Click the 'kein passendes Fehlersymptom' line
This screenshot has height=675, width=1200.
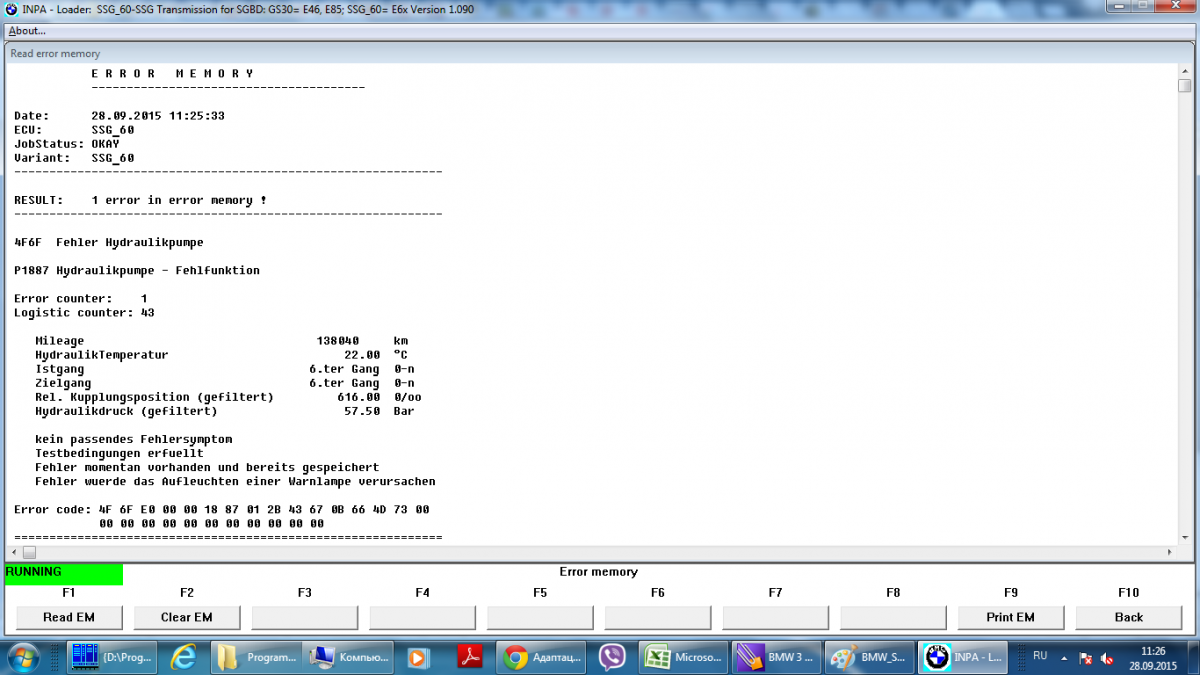133,439
